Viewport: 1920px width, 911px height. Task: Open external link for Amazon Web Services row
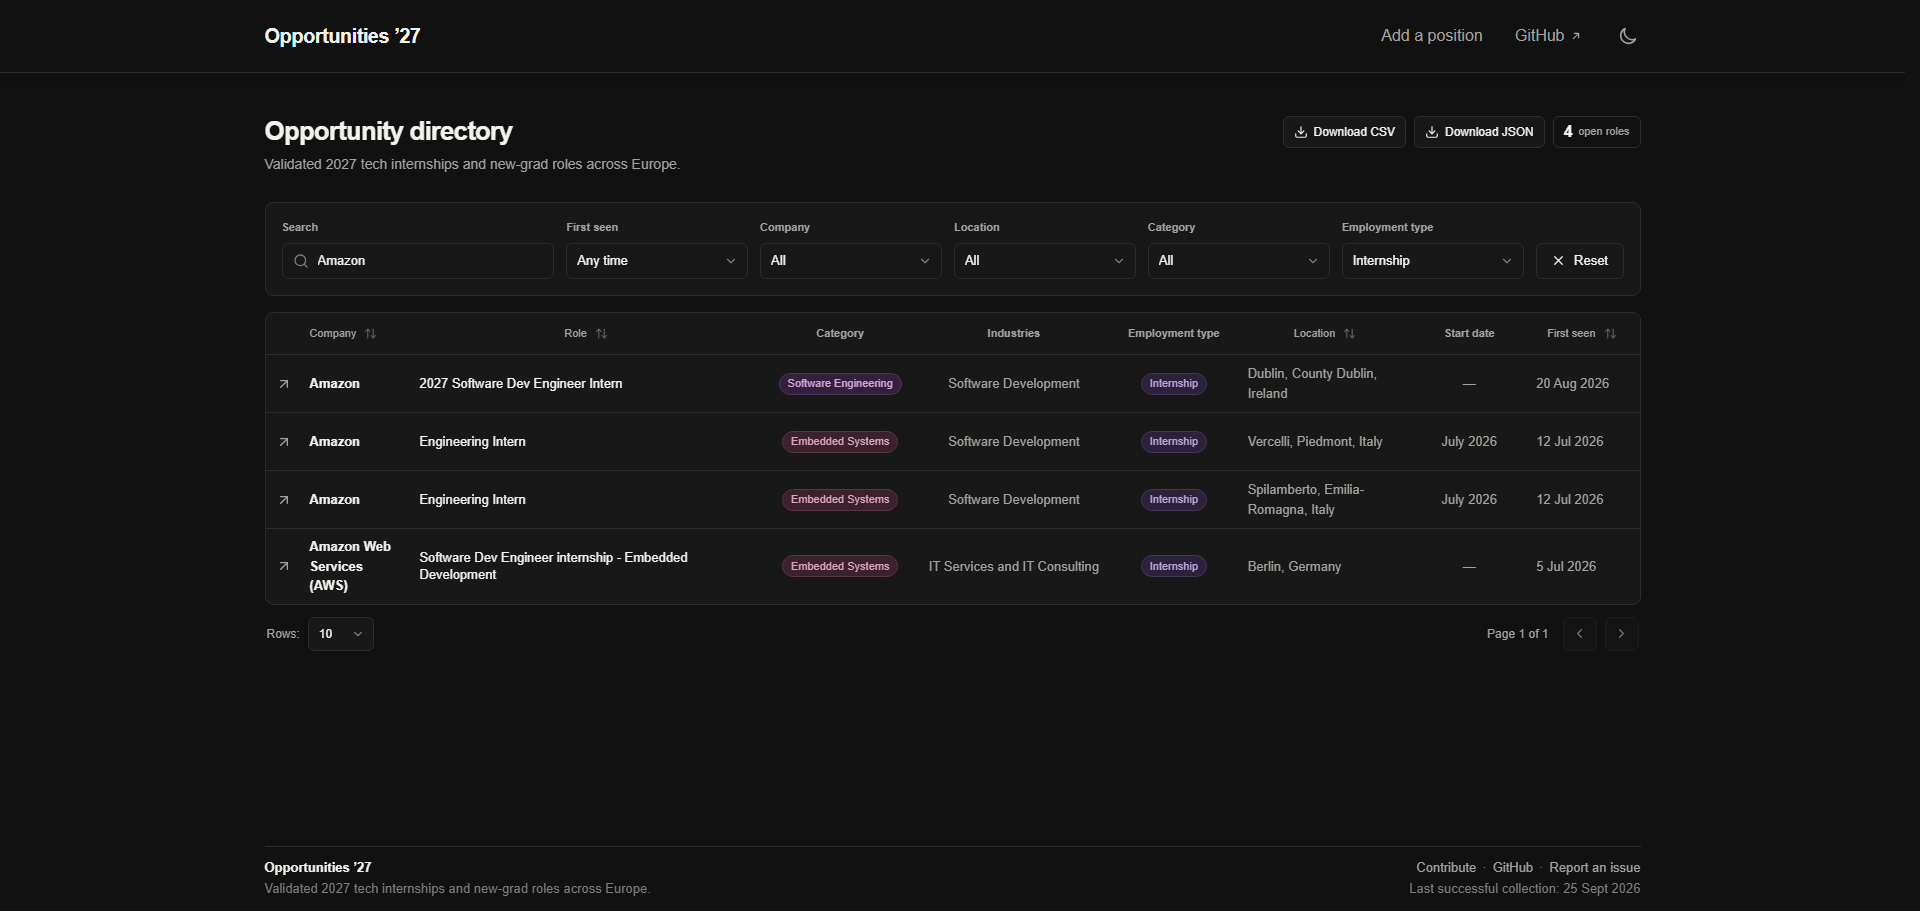click(x=284, y=566)
